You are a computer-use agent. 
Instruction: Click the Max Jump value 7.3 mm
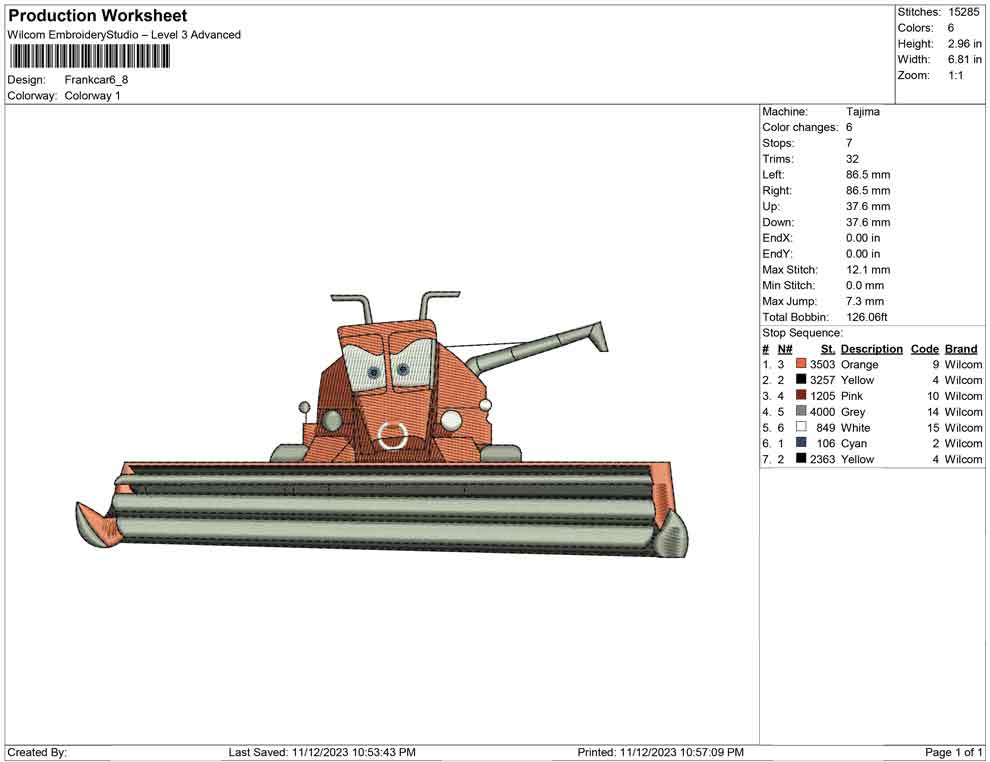(x=865, y=301)
